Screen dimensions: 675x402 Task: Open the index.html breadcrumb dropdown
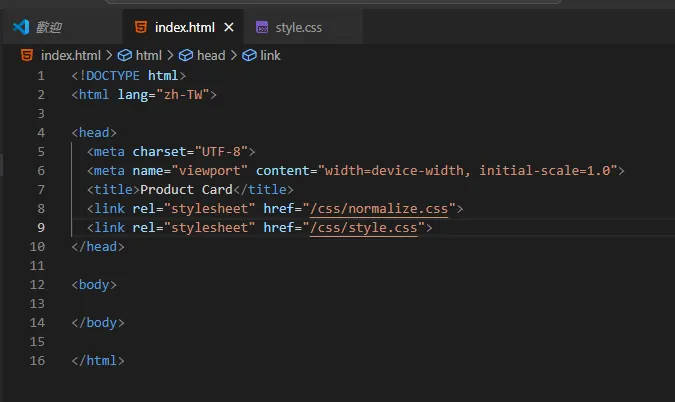pos(71,56)
